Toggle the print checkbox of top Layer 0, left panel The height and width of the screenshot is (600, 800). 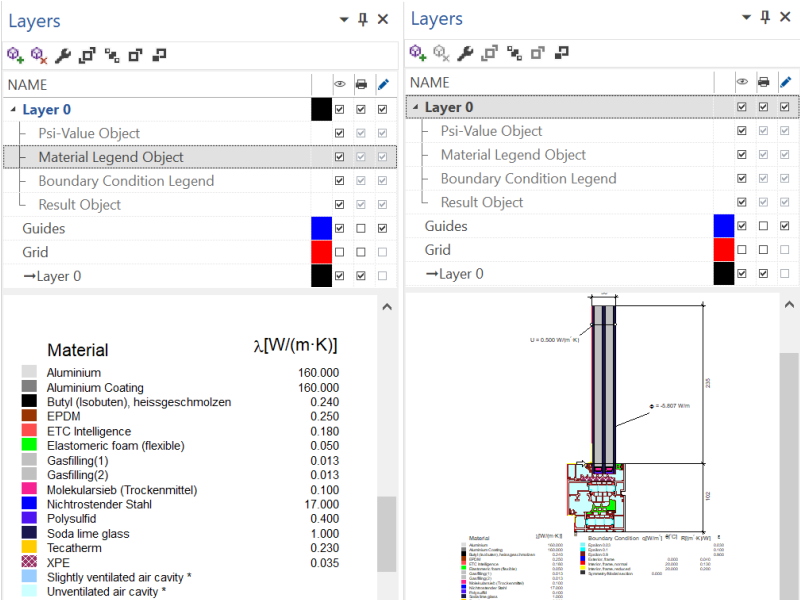click(x=361, y=109)
